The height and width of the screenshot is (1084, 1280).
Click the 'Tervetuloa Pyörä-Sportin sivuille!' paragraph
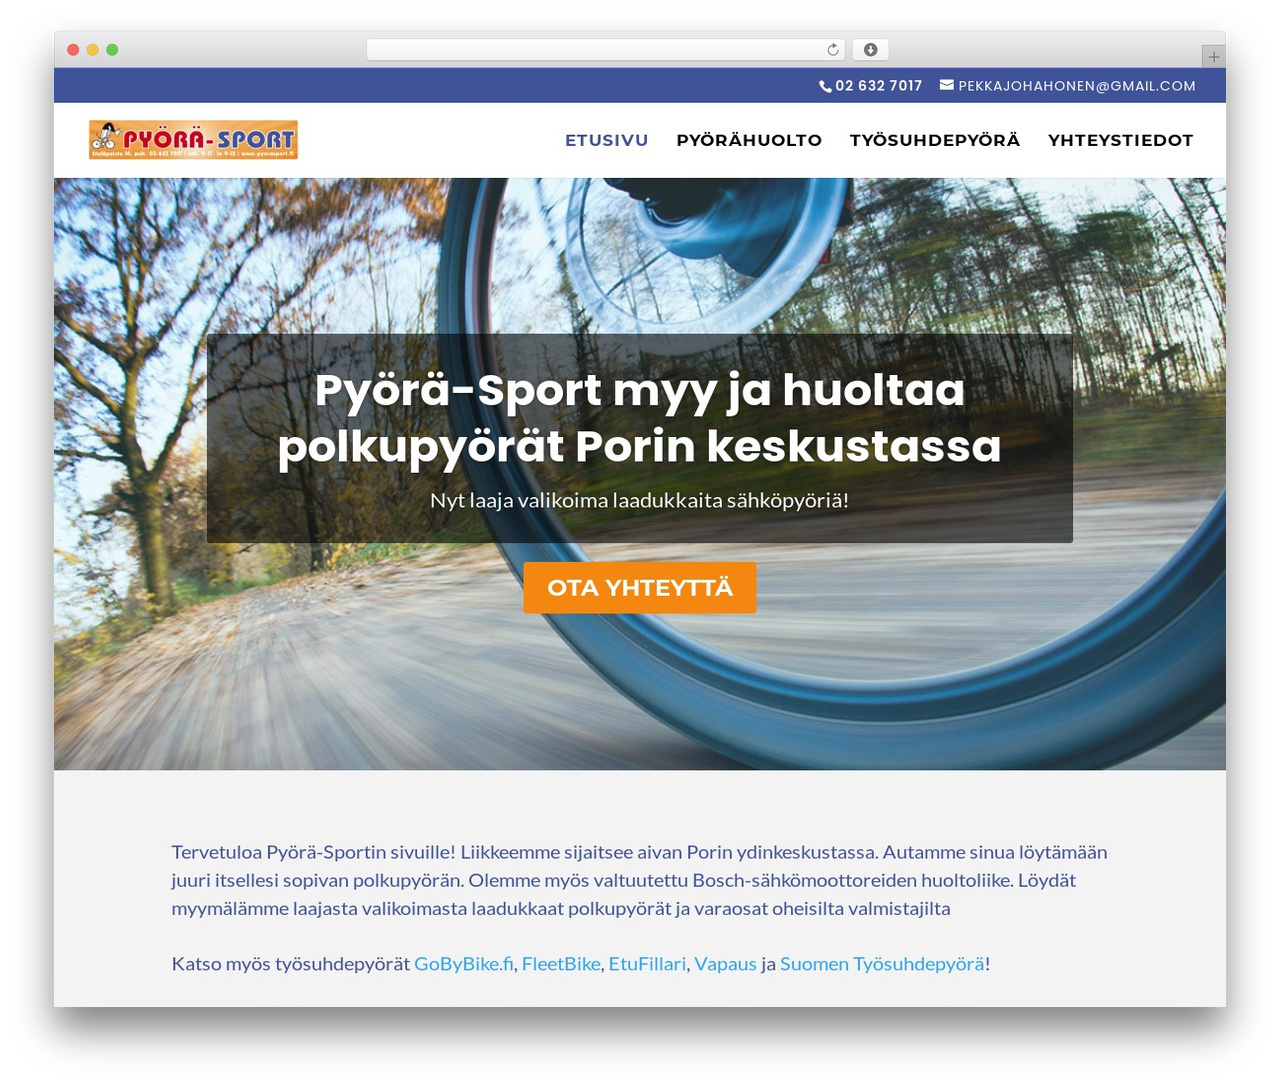[640, 880]
